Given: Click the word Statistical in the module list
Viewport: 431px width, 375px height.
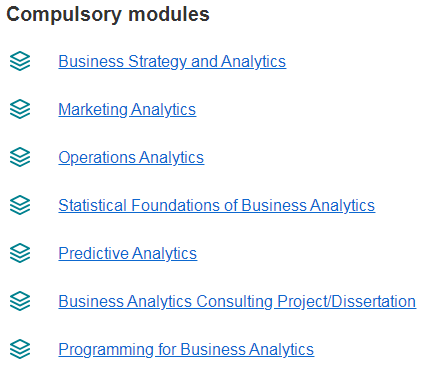Looking at the screenshot, I should point(93,205).
